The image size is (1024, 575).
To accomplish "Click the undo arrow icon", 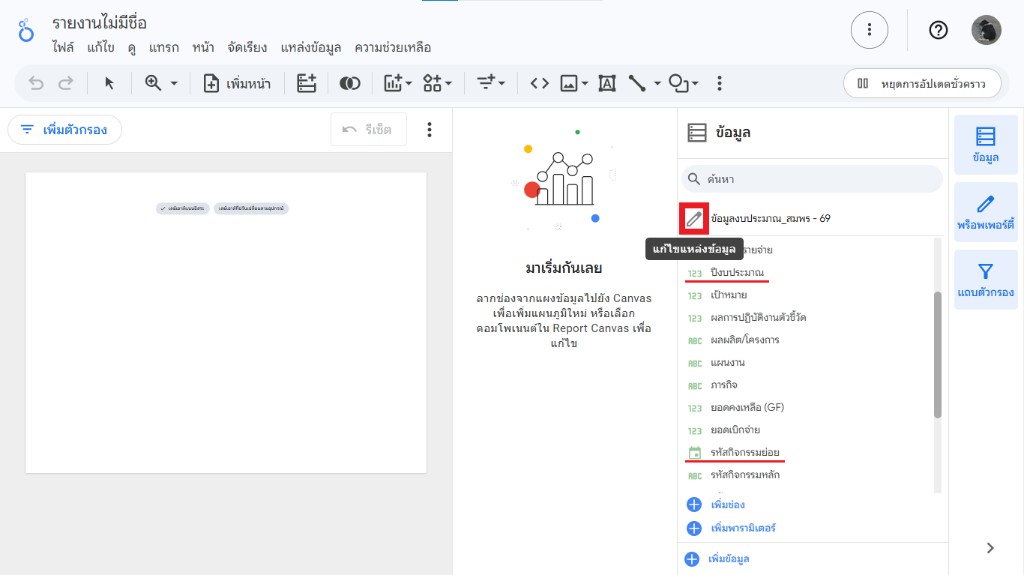I will [36, 84].
